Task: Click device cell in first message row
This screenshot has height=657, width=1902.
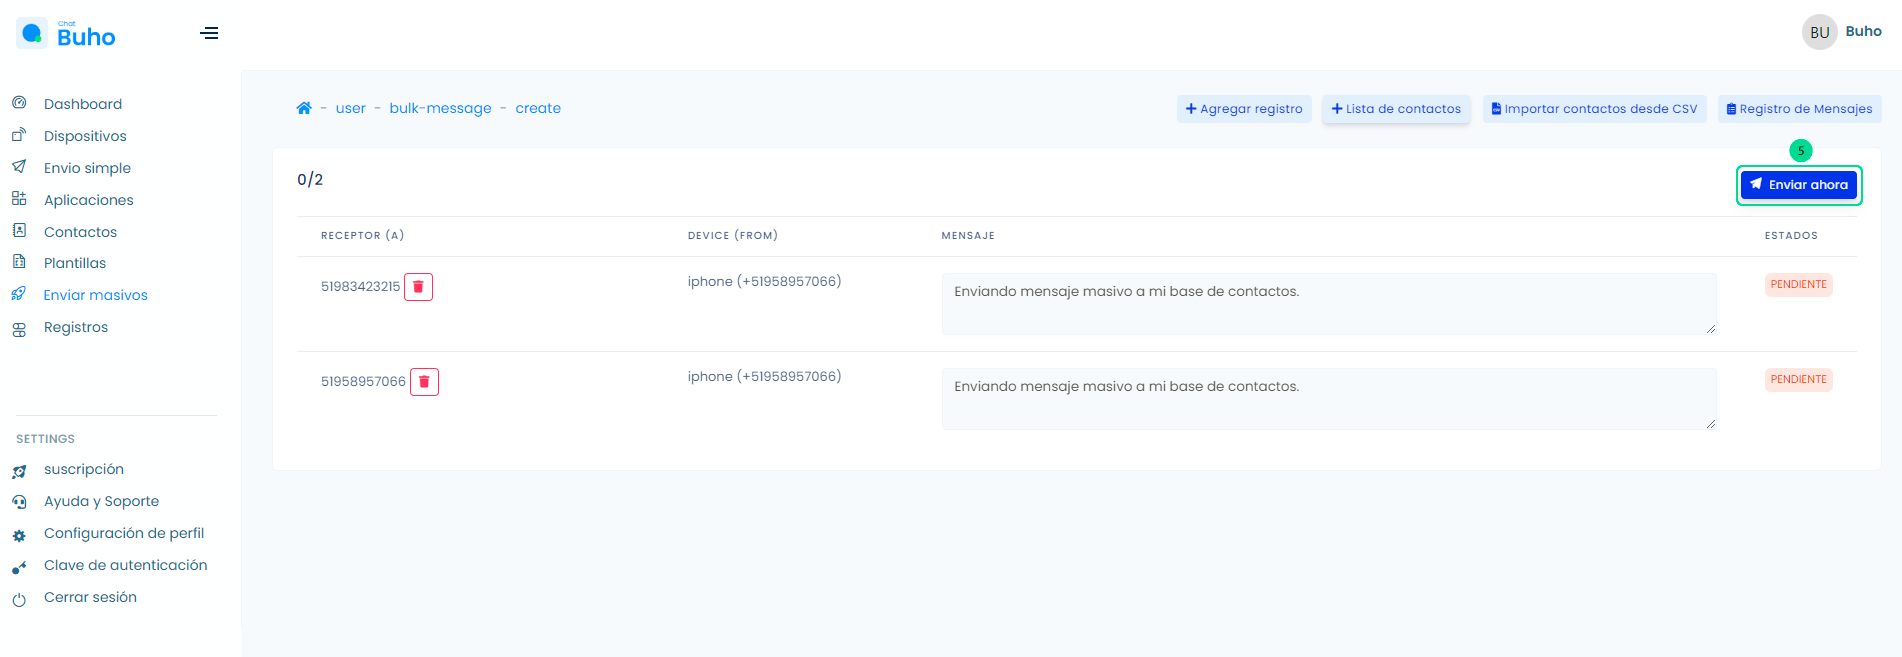Action: coord(764,282)
